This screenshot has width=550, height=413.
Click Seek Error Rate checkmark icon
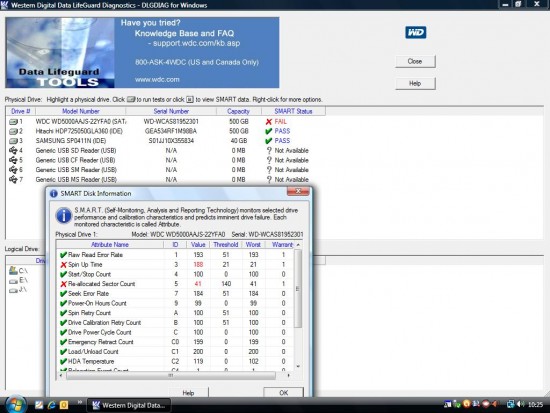[63, 294]
